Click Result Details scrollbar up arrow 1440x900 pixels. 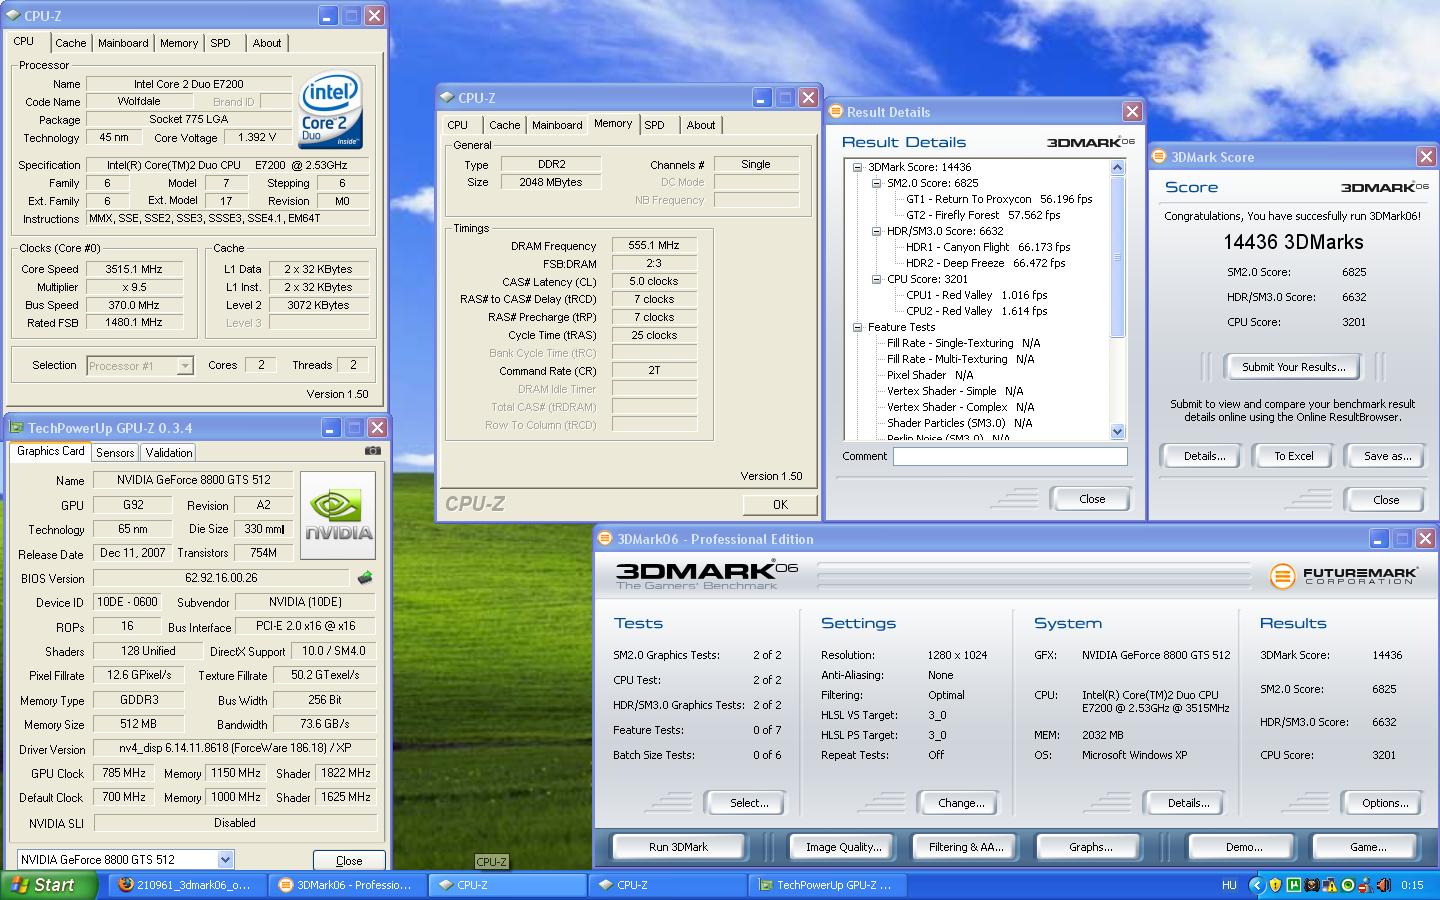1118,168
